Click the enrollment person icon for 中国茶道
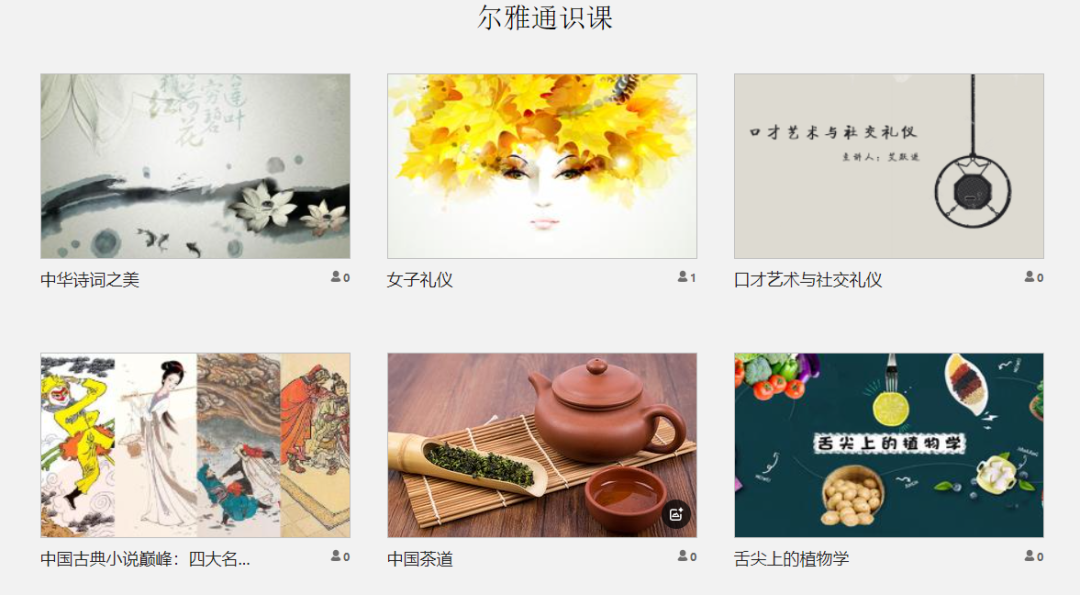1080x595 pixels. coord(683,556)
